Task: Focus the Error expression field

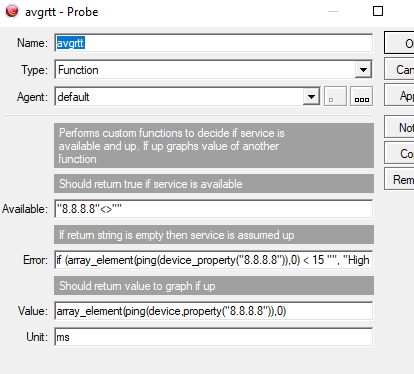Action: pos(214,260)
